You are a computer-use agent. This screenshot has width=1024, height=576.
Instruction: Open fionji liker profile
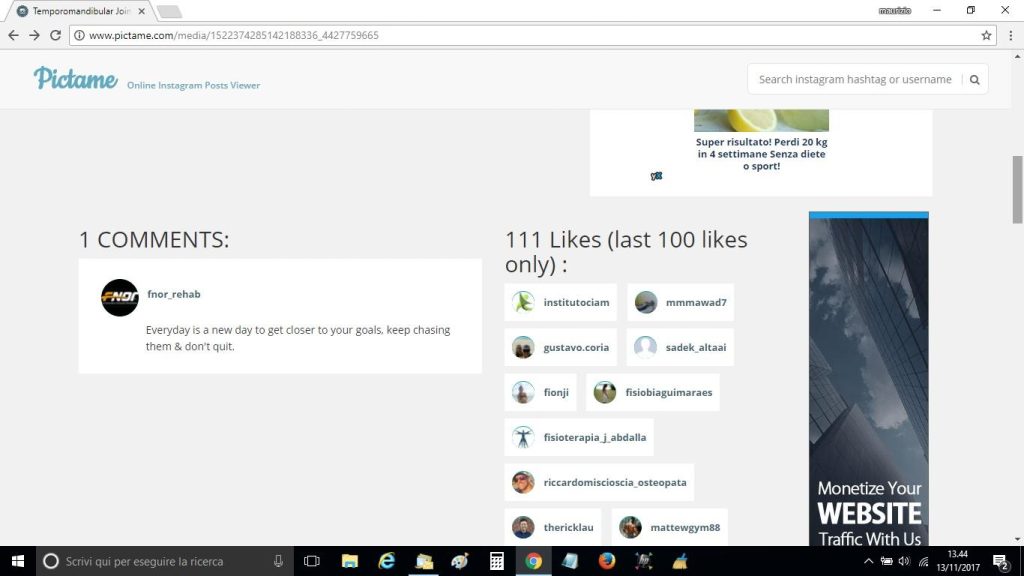(540, 392)
